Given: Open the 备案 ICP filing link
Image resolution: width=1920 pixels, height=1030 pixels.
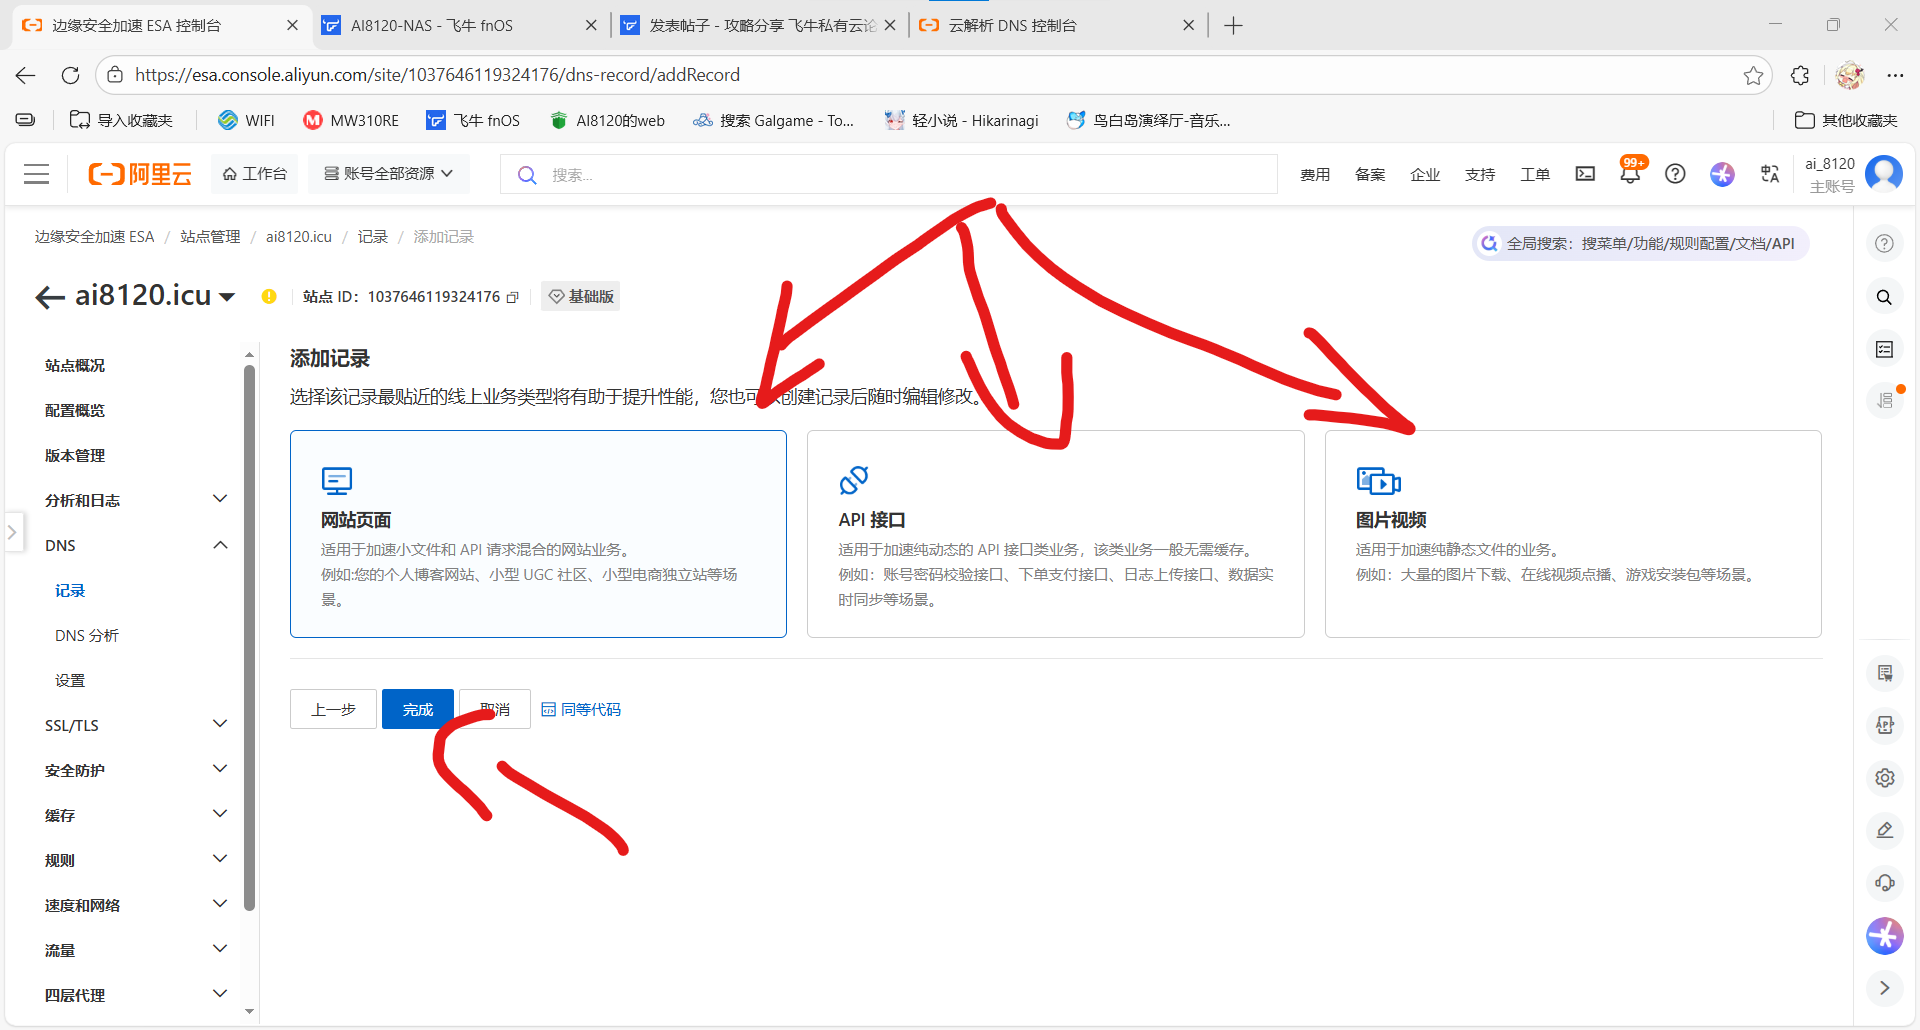Looking at the screenshot, I should tap(1370, 174).
